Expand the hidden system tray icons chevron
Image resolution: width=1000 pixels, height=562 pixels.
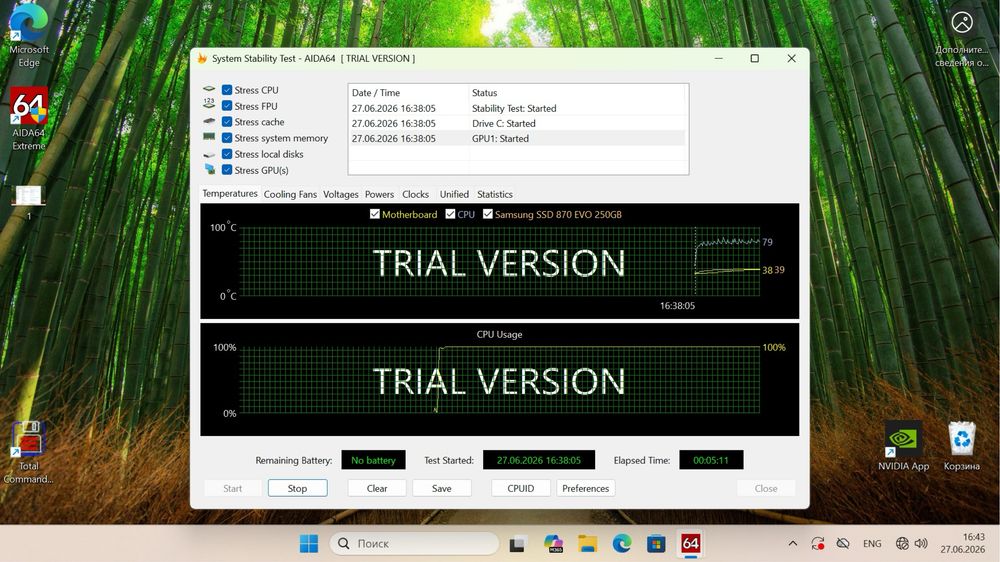point(792,544)
